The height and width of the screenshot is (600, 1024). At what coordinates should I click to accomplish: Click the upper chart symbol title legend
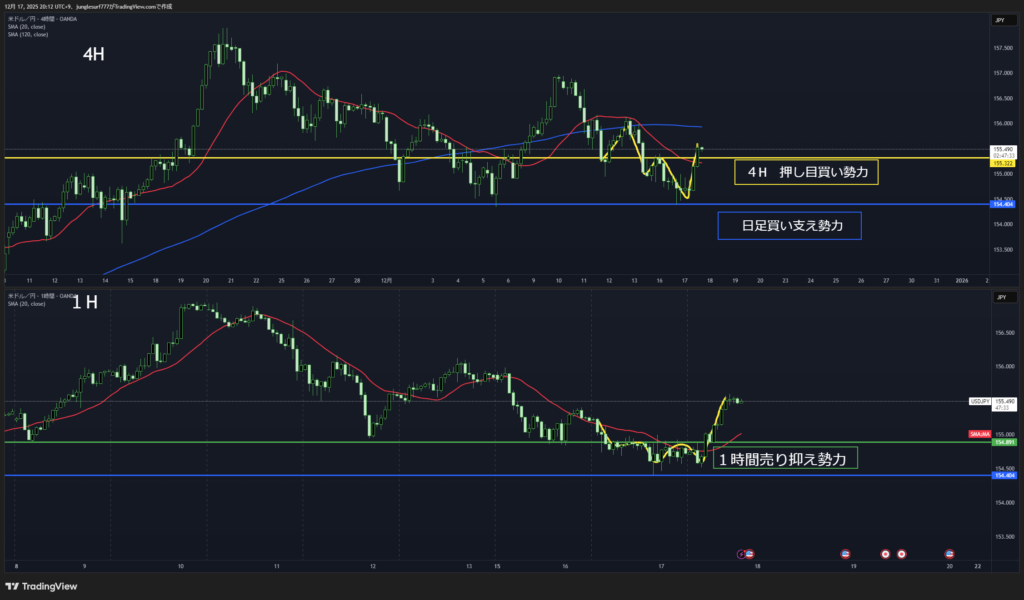(40, 20)
